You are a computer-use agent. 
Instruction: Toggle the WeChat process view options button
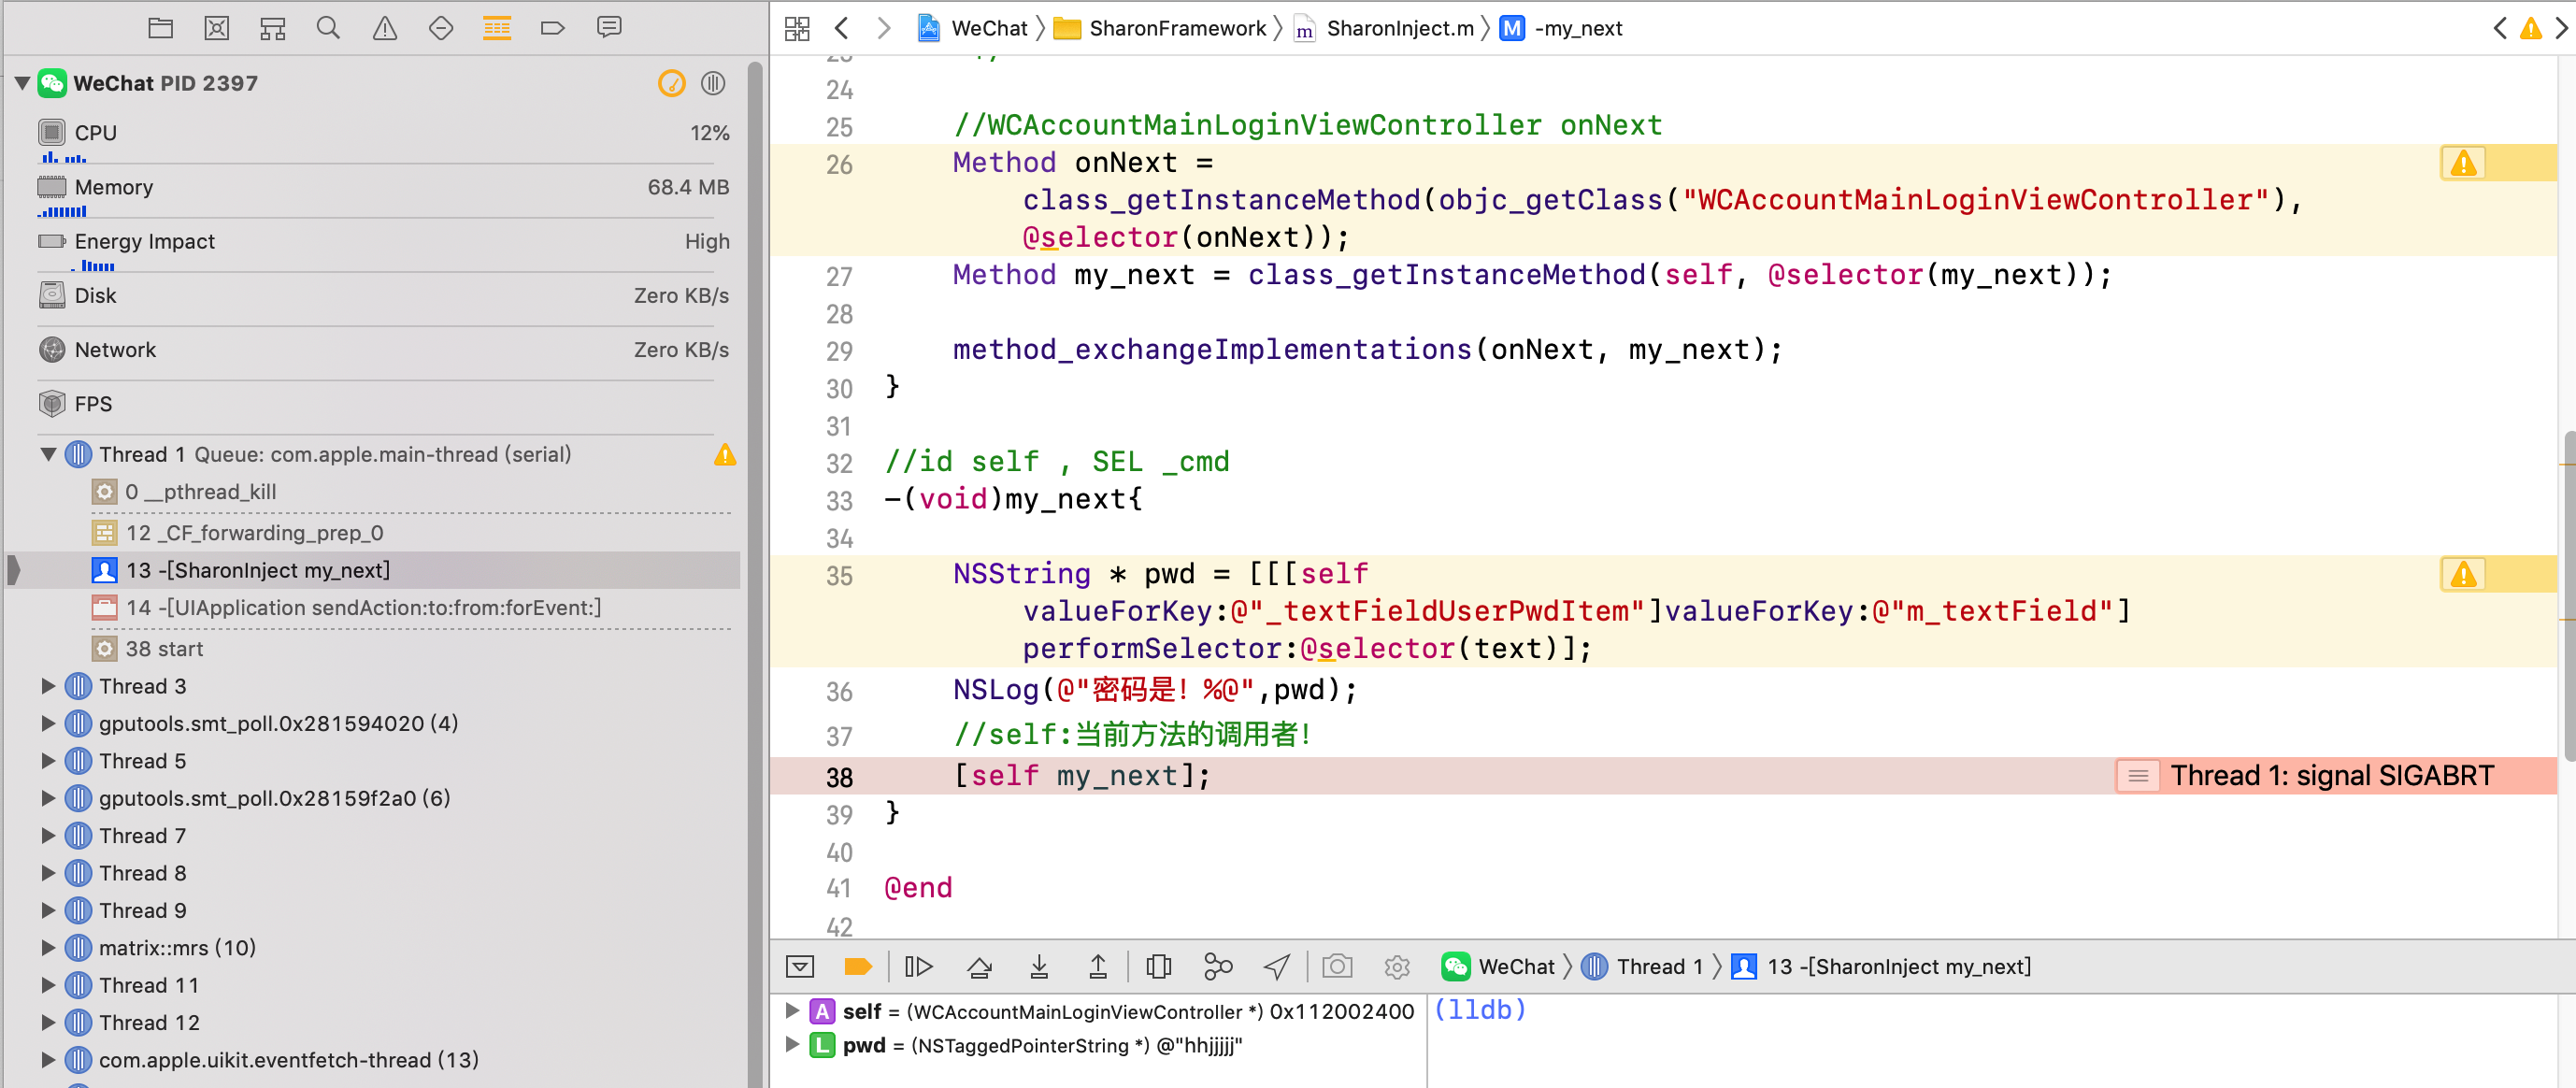(x=713, y=83)
